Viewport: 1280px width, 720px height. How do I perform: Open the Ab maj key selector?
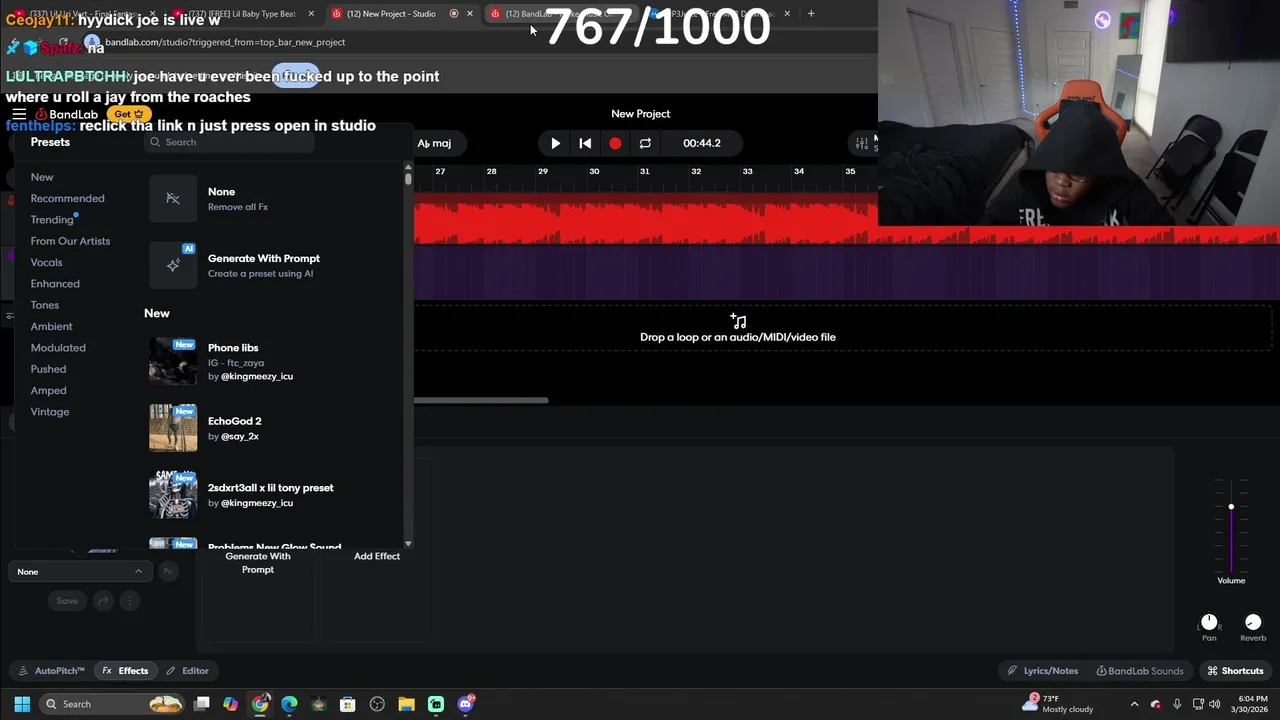[x=434, y=143]
